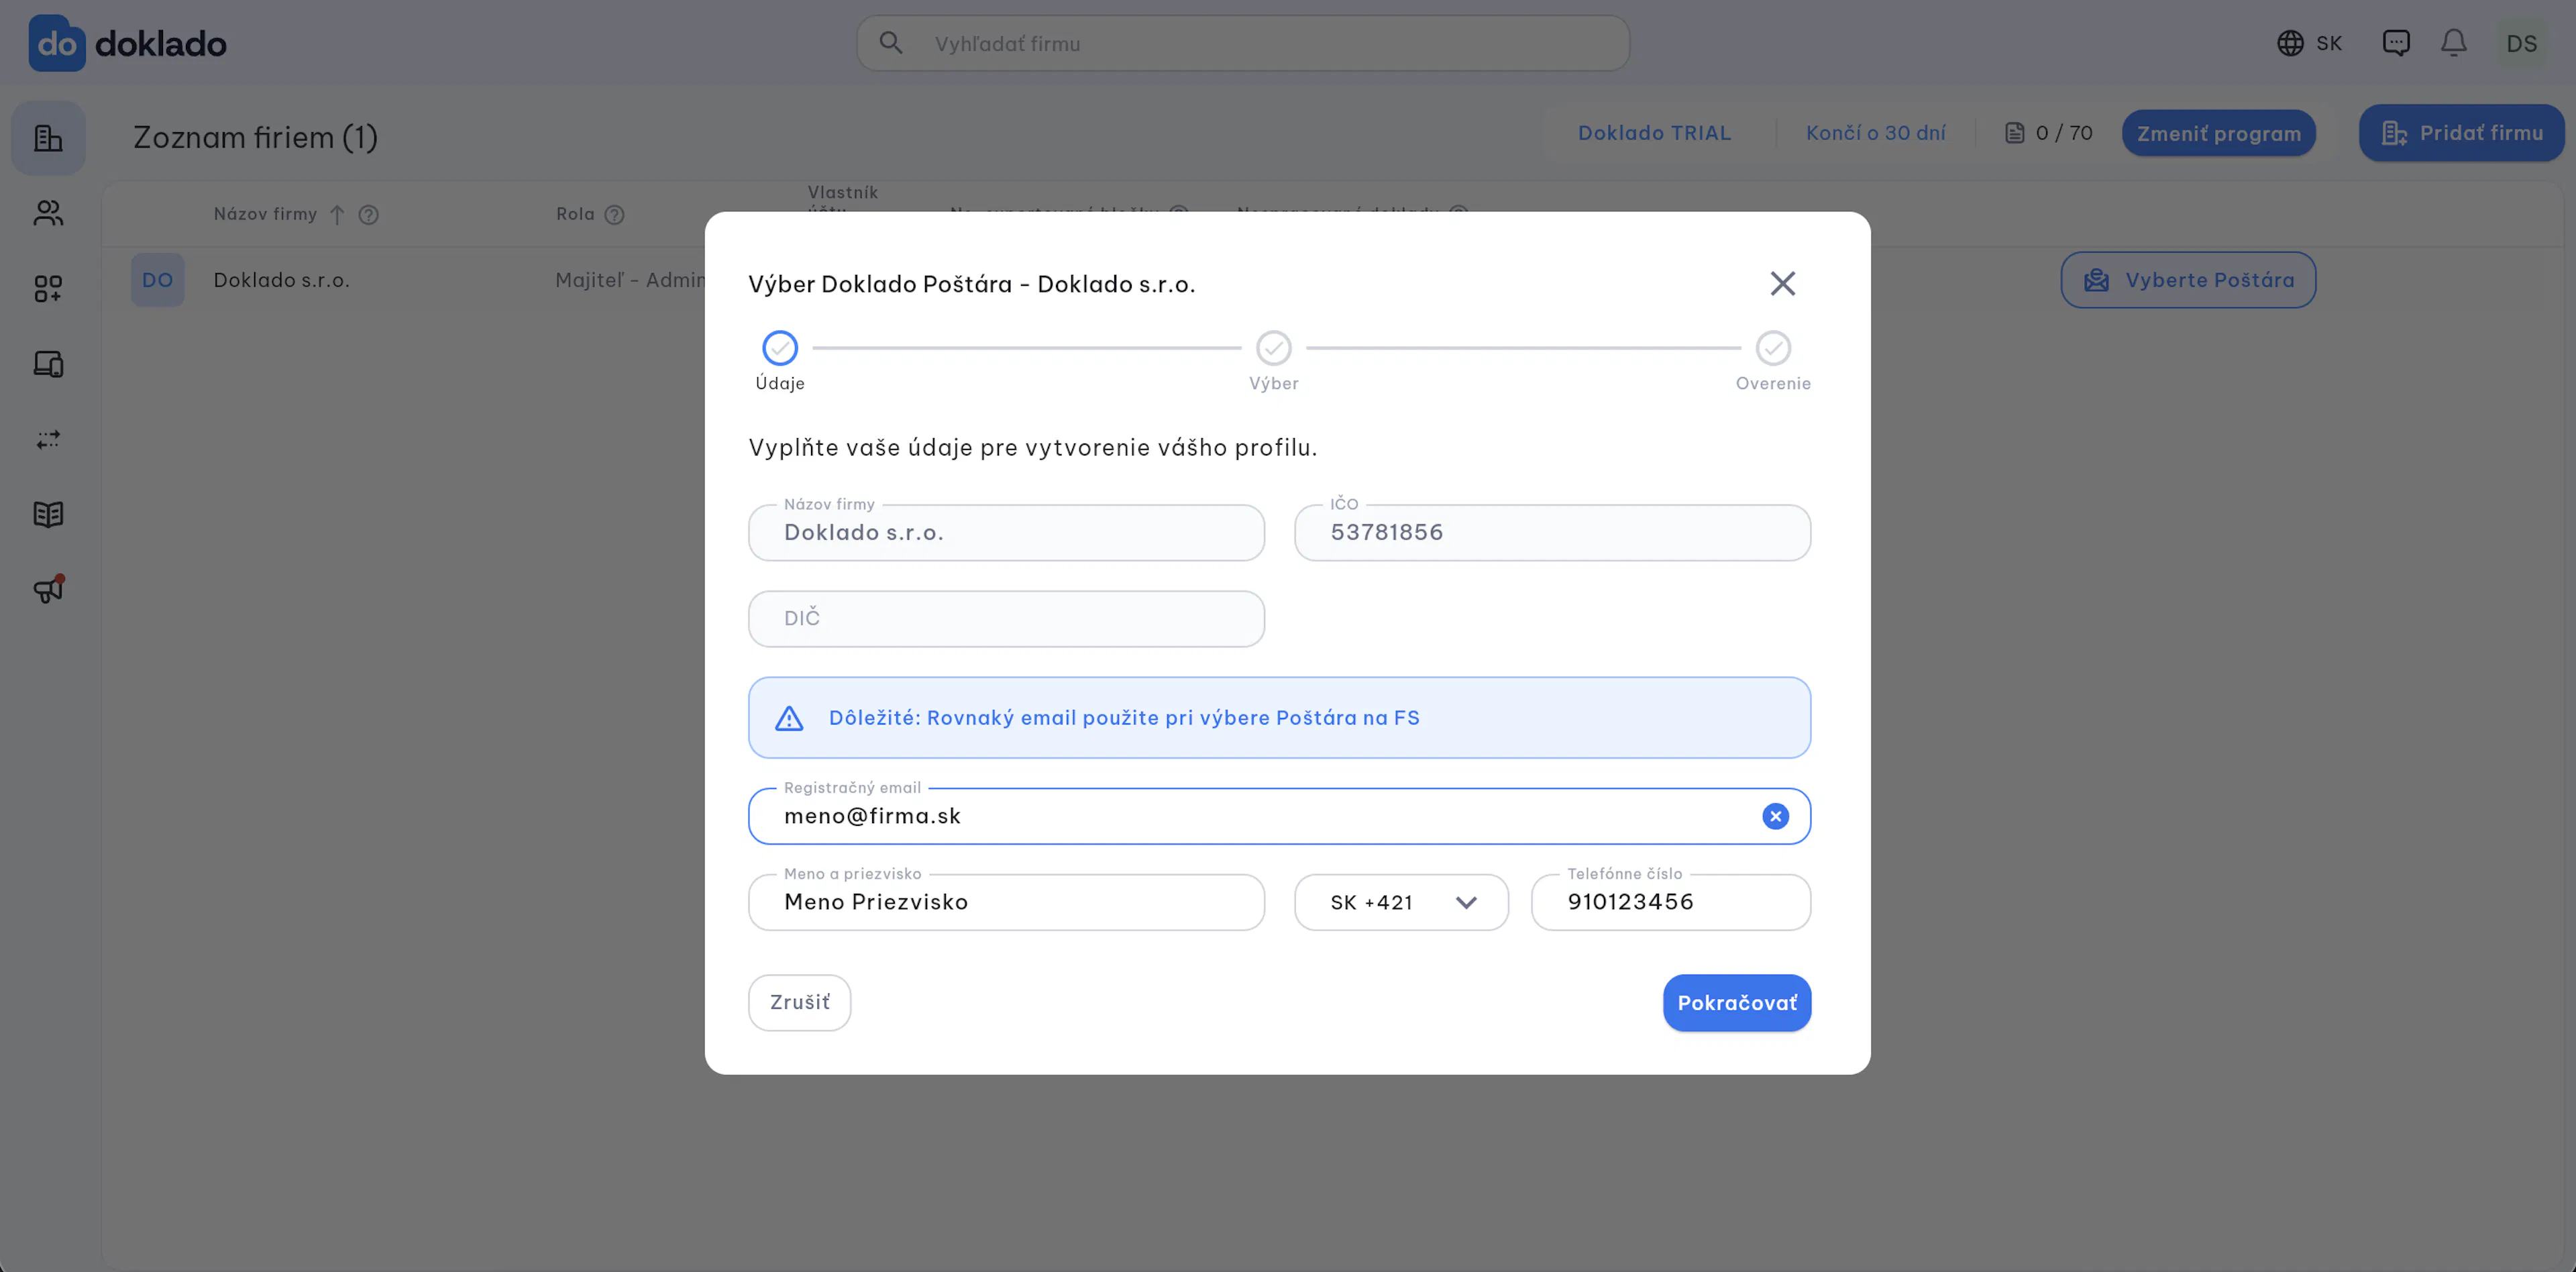Open the devices sidebar icon
Viewport: 2576px width, 1272px height.
pos(48,364)
